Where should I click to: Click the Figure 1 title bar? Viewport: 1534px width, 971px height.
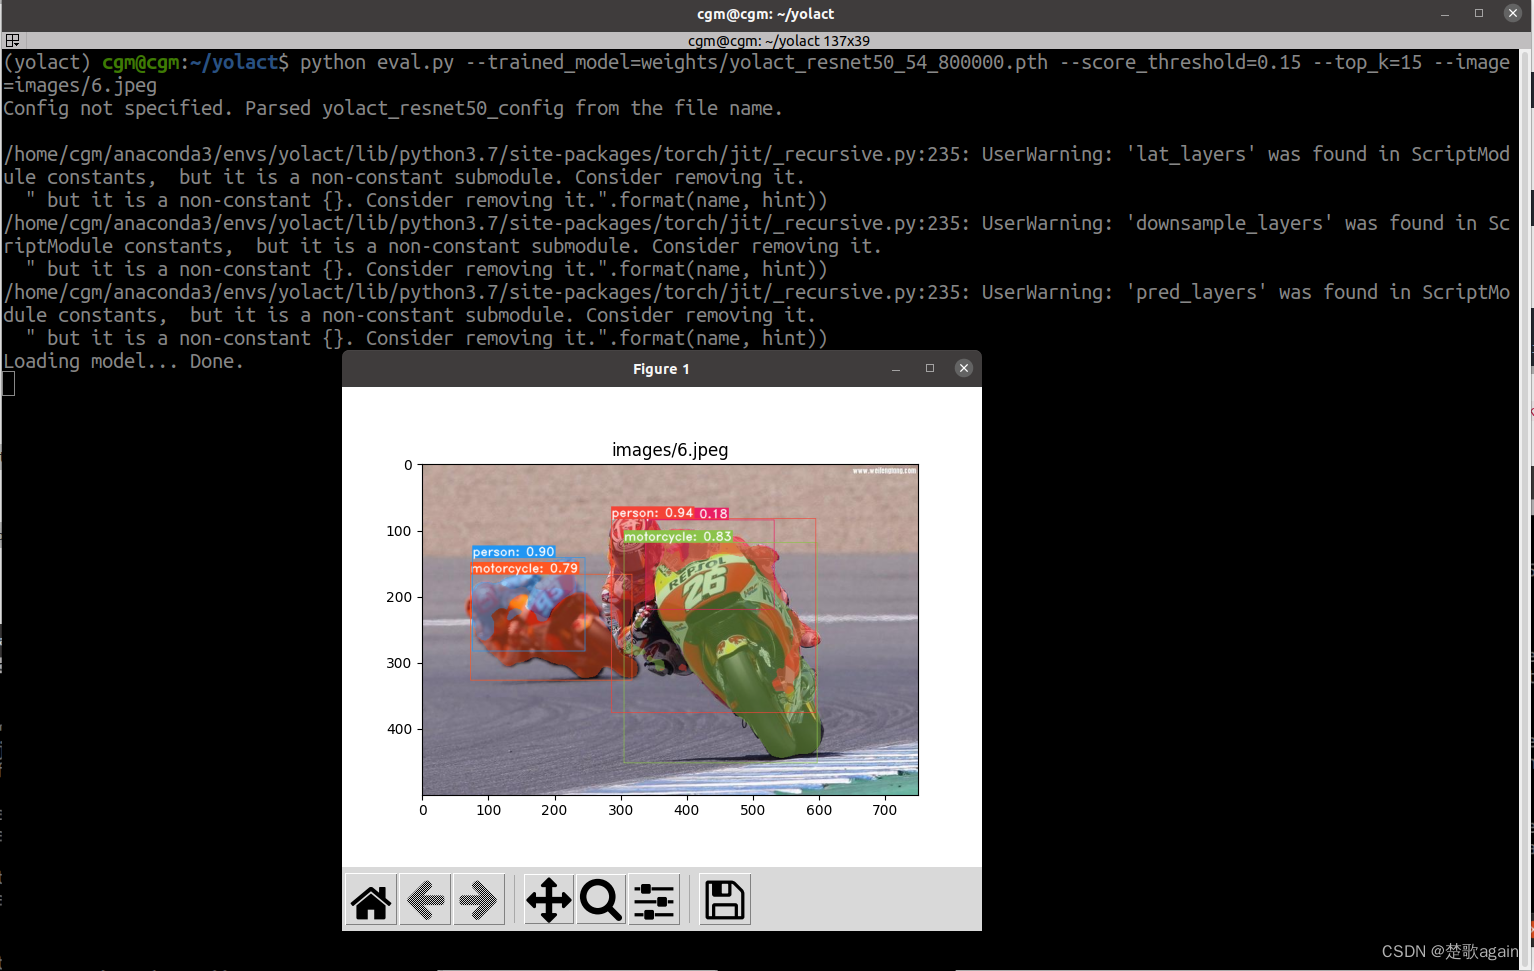point(662,369)
